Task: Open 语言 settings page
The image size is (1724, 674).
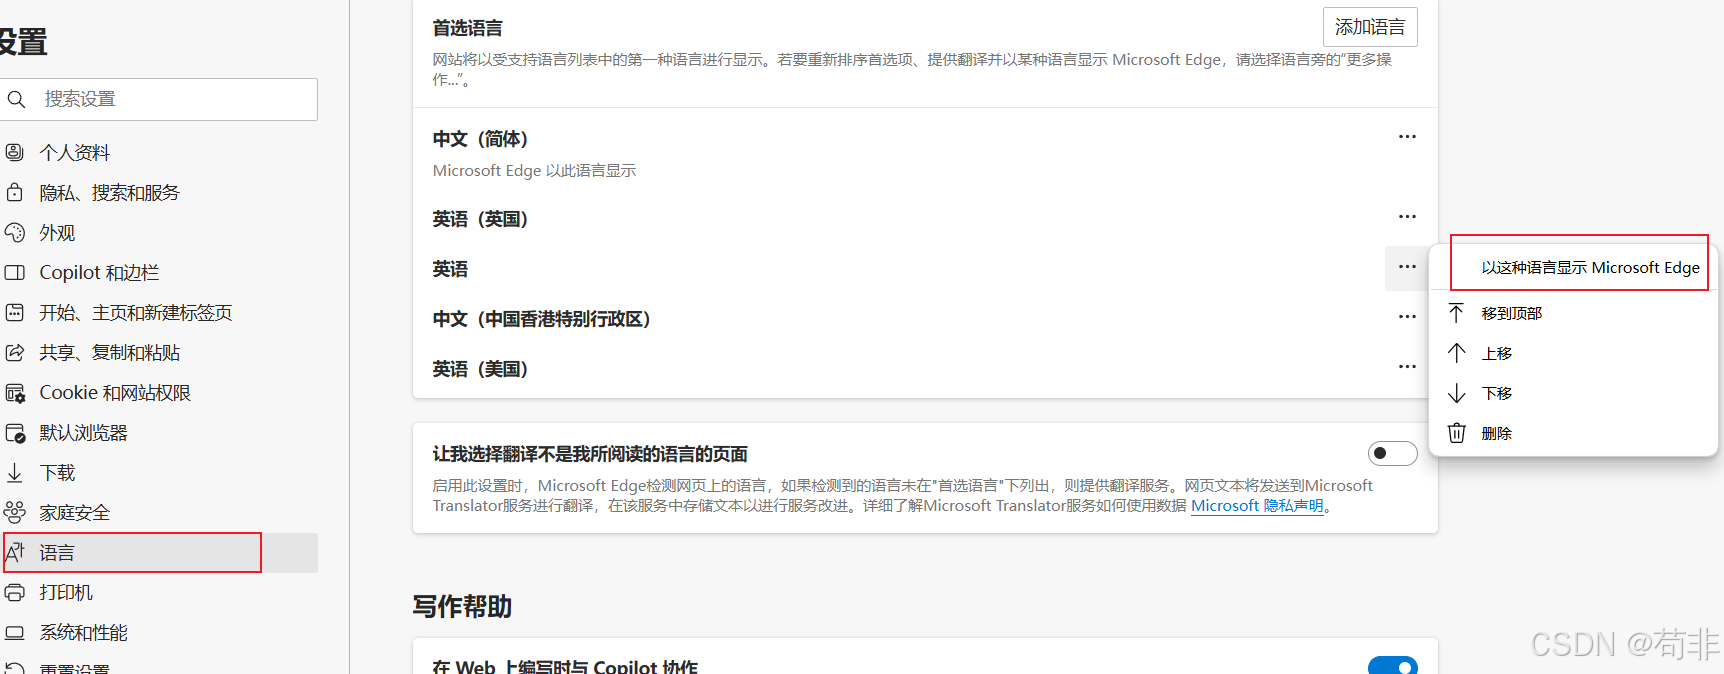Action: pyautogui.click(x=159, y=552)
